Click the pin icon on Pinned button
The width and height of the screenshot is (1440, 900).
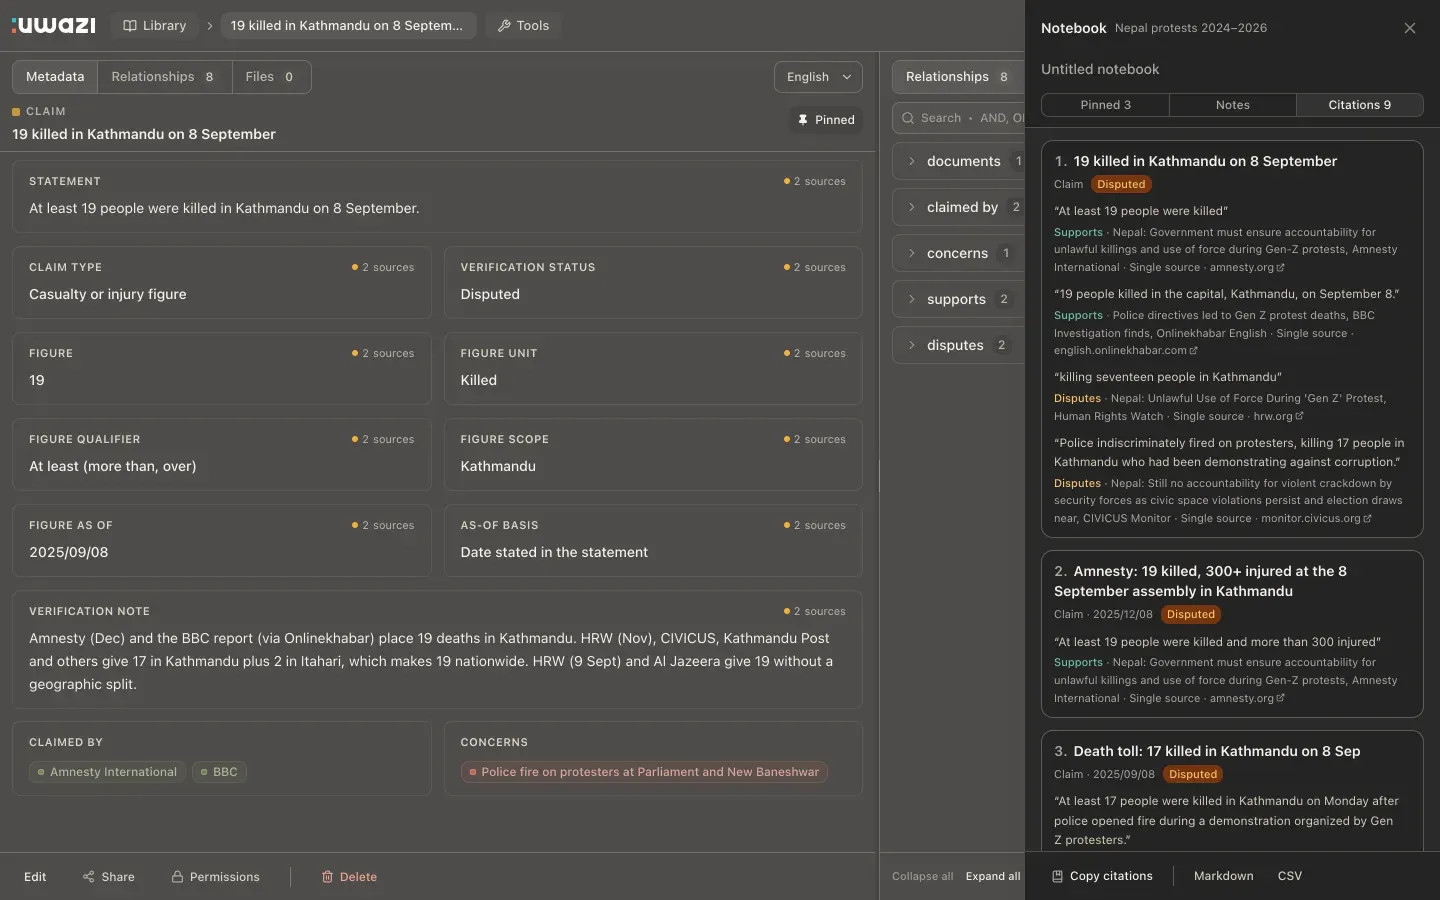coord(803,120)
